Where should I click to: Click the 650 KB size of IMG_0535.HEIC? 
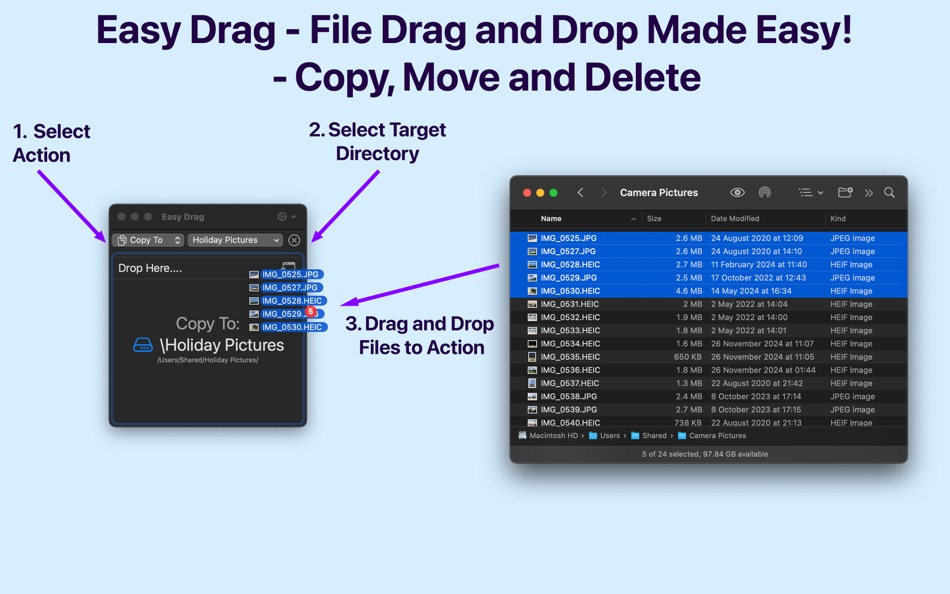[x=688, y=357]
